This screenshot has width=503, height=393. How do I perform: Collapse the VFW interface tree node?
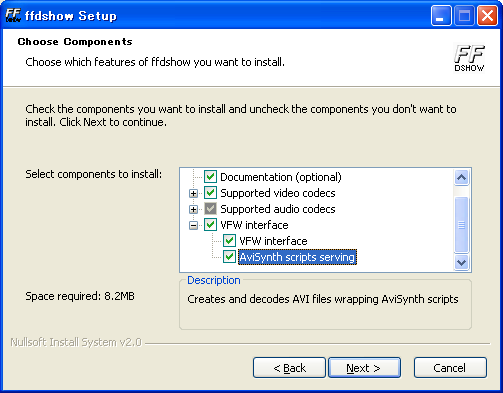pyautogui.click(x=193, y=225)
